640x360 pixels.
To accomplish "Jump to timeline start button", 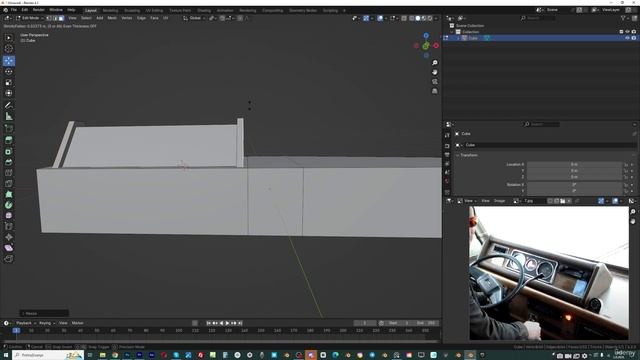I will (x=209, y=323).
